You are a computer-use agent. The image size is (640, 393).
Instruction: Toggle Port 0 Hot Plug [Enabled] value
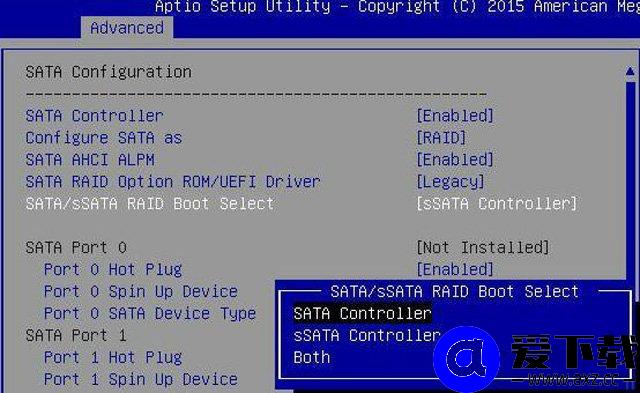(455, 270)
